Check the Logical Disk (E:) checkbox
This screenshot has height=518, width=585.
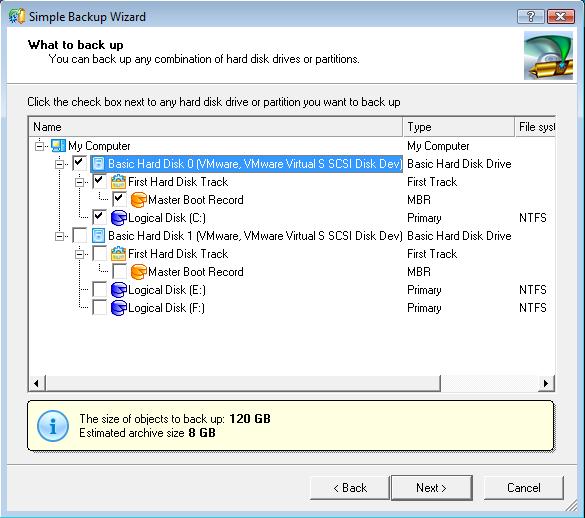100,289
